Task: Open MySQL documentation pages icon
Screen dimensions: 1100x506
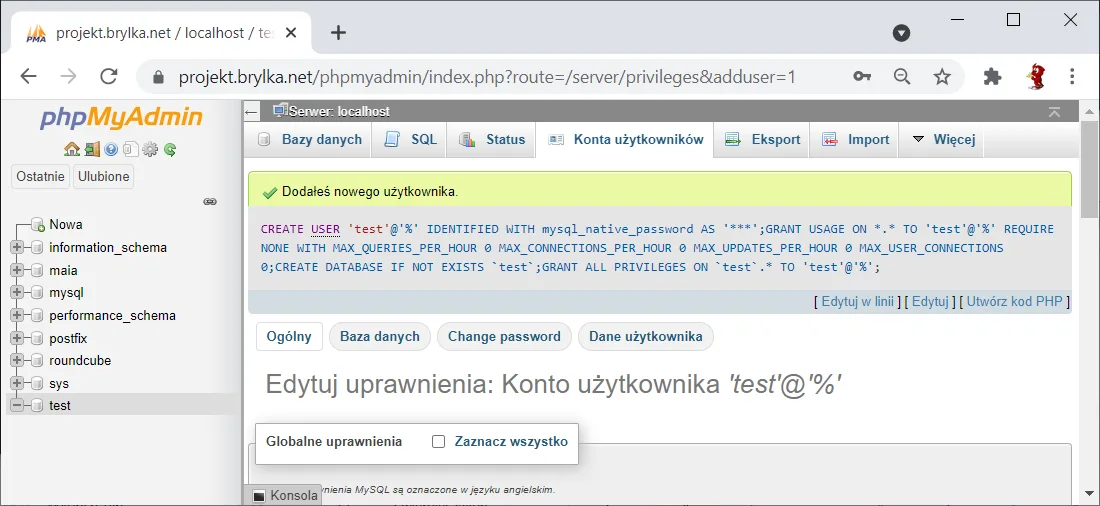Action: point(130,149)
